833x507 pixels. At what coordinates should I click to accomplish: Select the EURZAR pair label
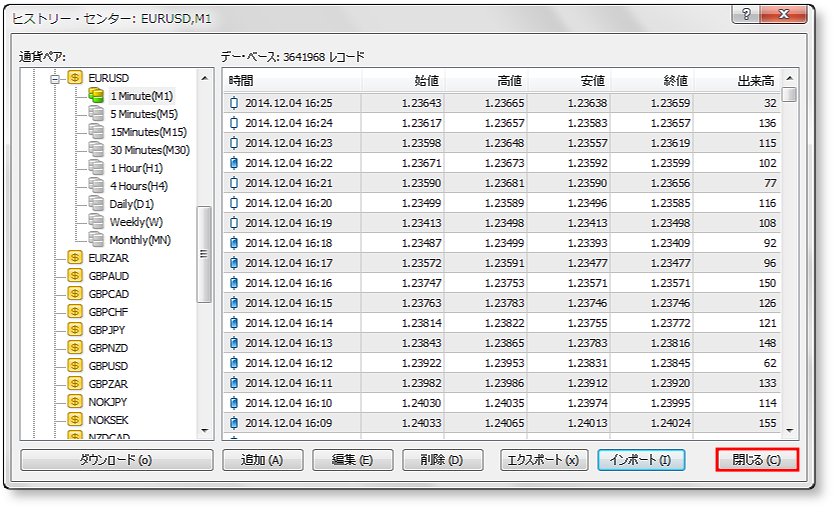(x=108, y=258)
